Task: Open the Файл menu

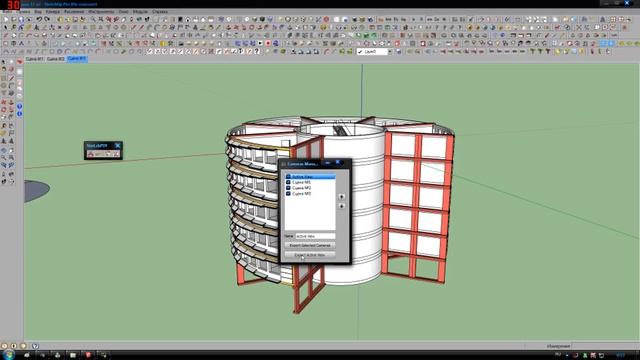Action: 8,11
